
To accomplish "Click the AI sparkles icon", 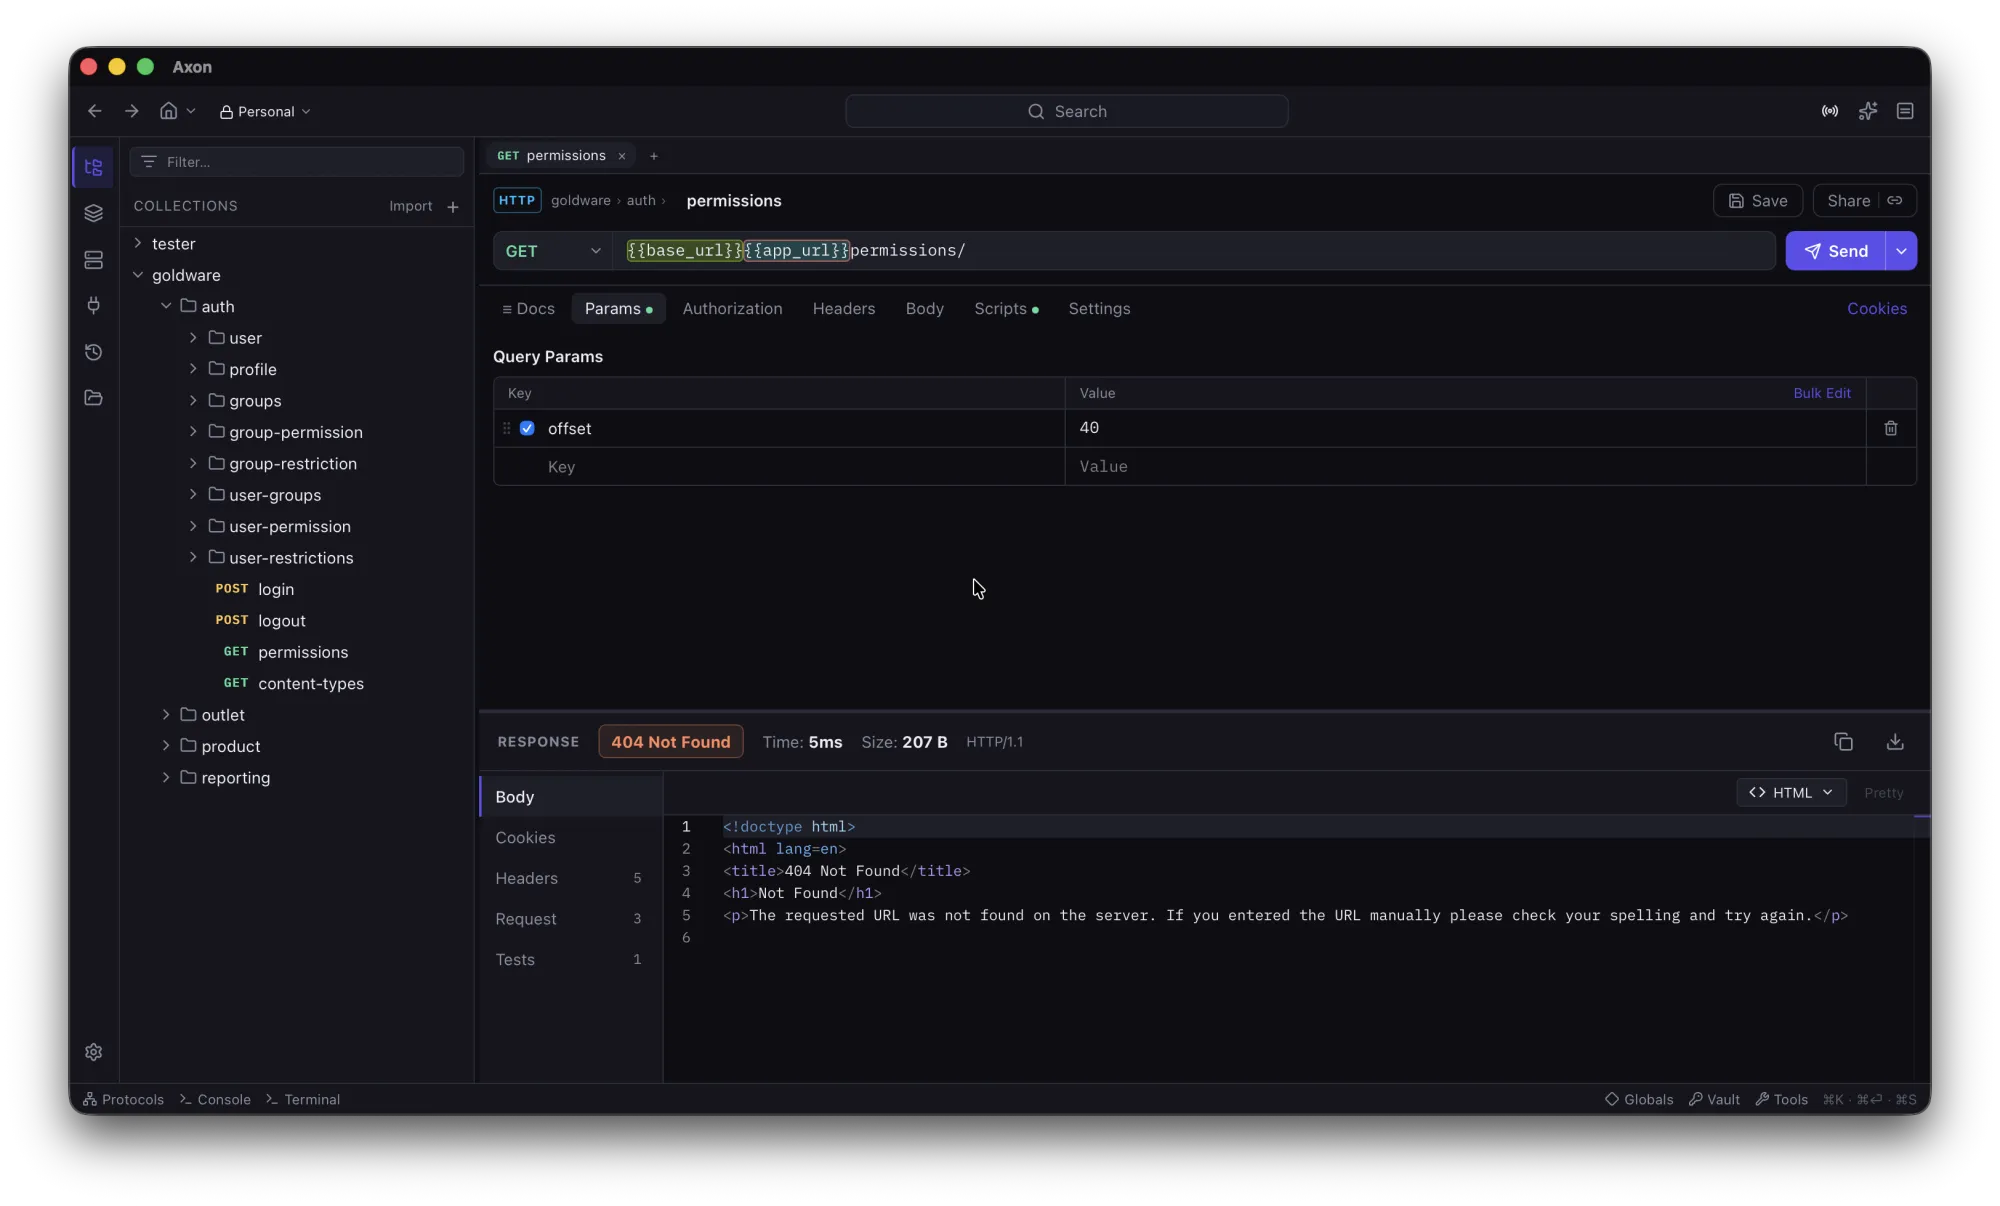I will [x=1867, y=111].
